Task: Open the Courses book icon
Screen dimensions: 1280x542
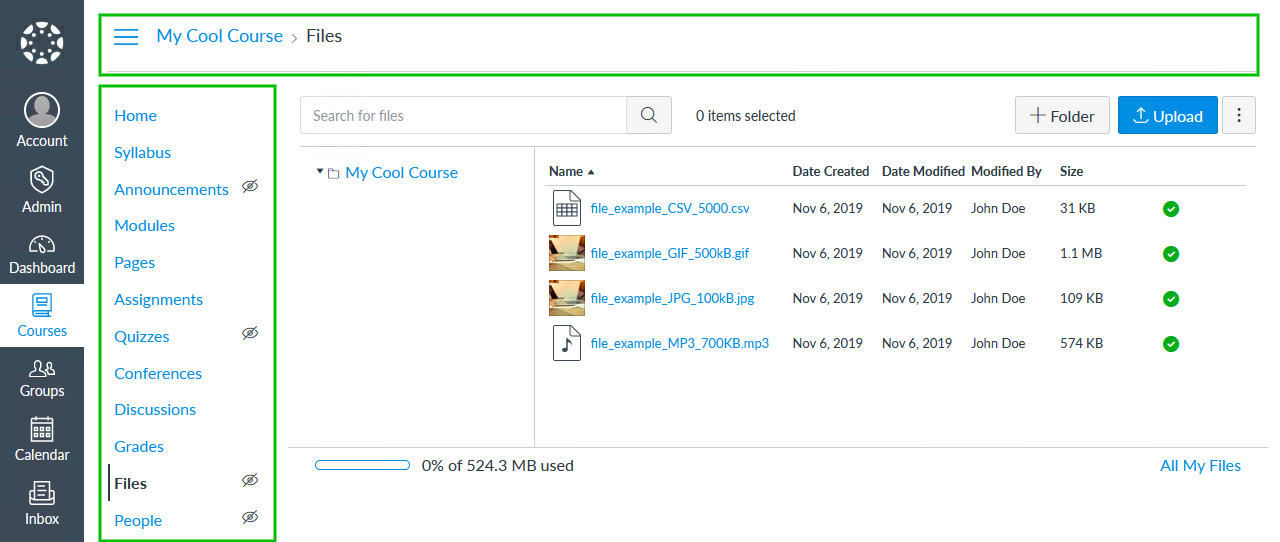Action: tap(42, 305)
